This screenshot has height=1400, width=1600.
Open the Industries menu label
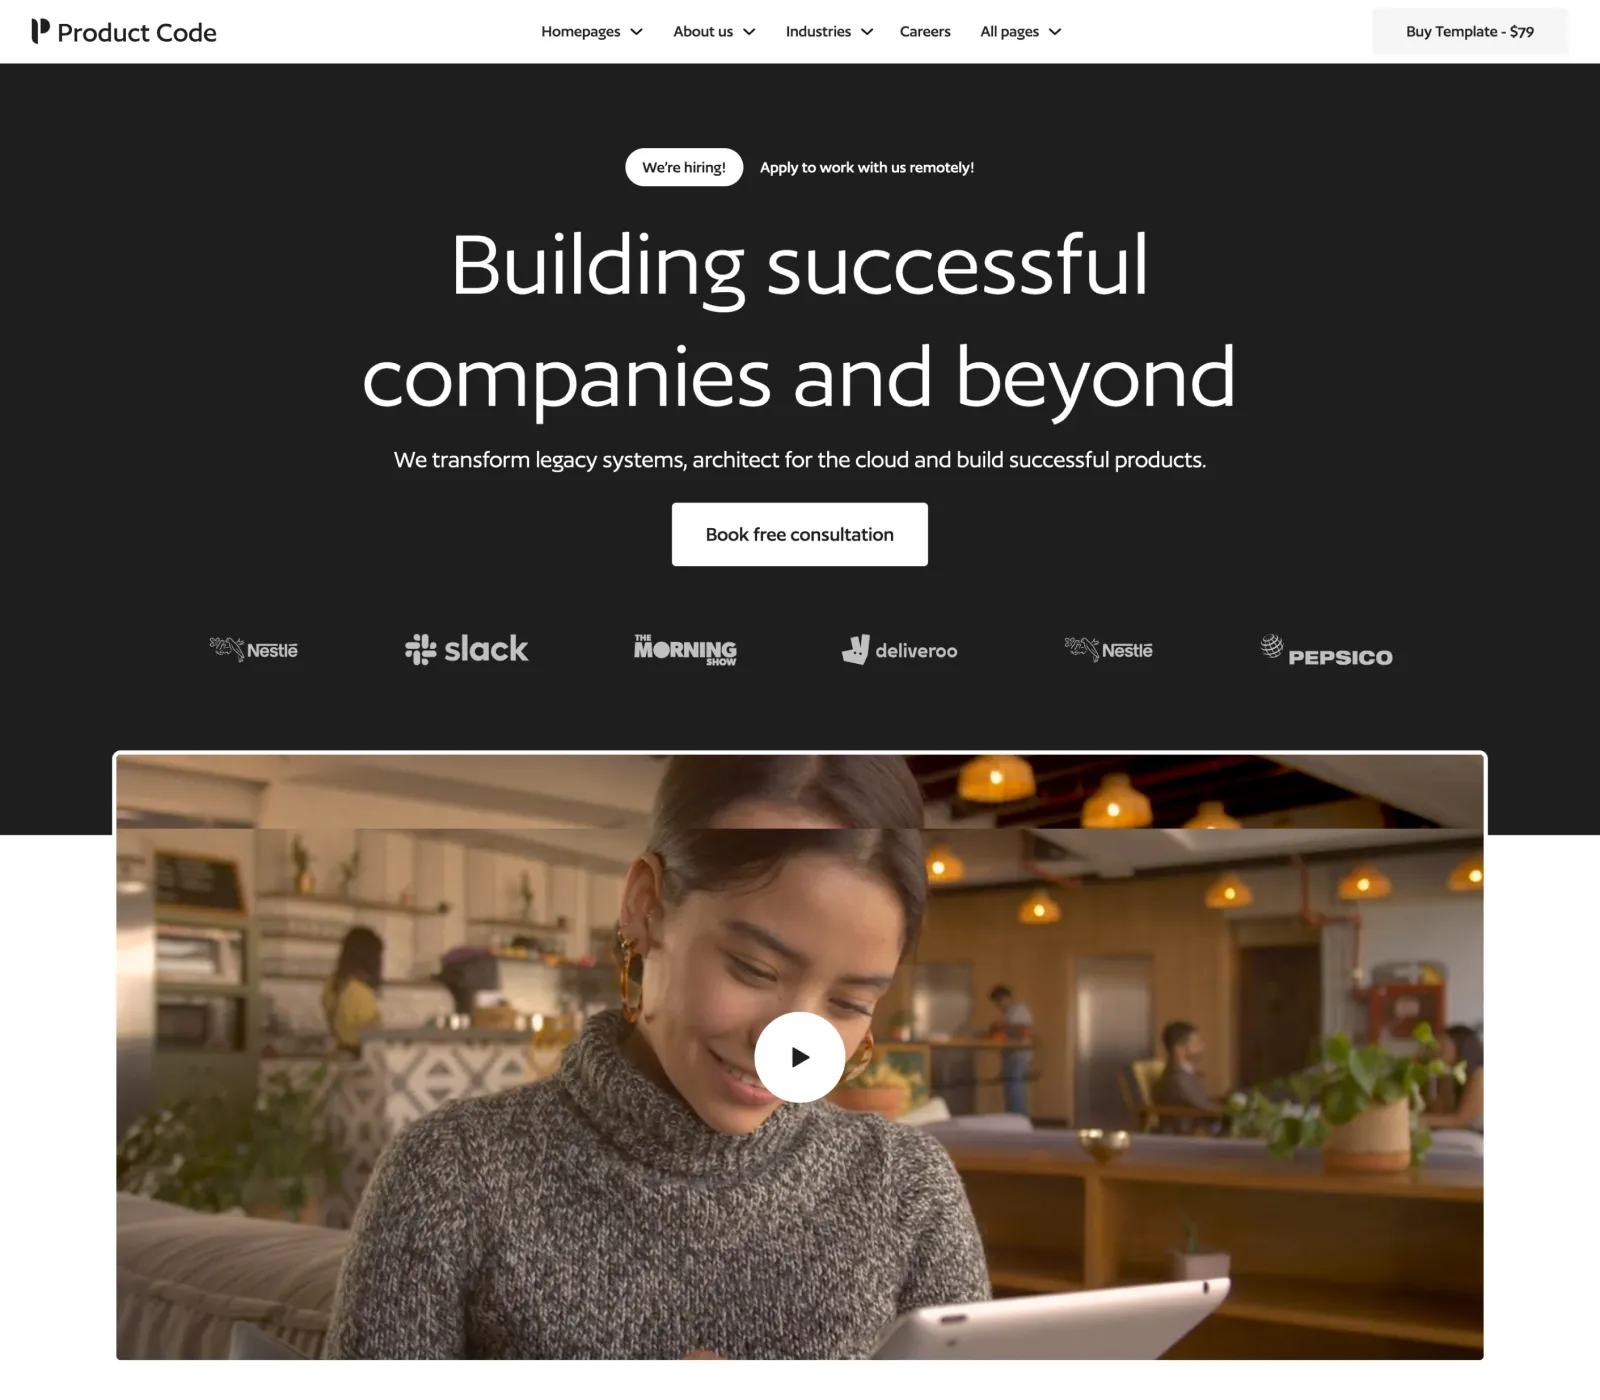click(818, 32)
